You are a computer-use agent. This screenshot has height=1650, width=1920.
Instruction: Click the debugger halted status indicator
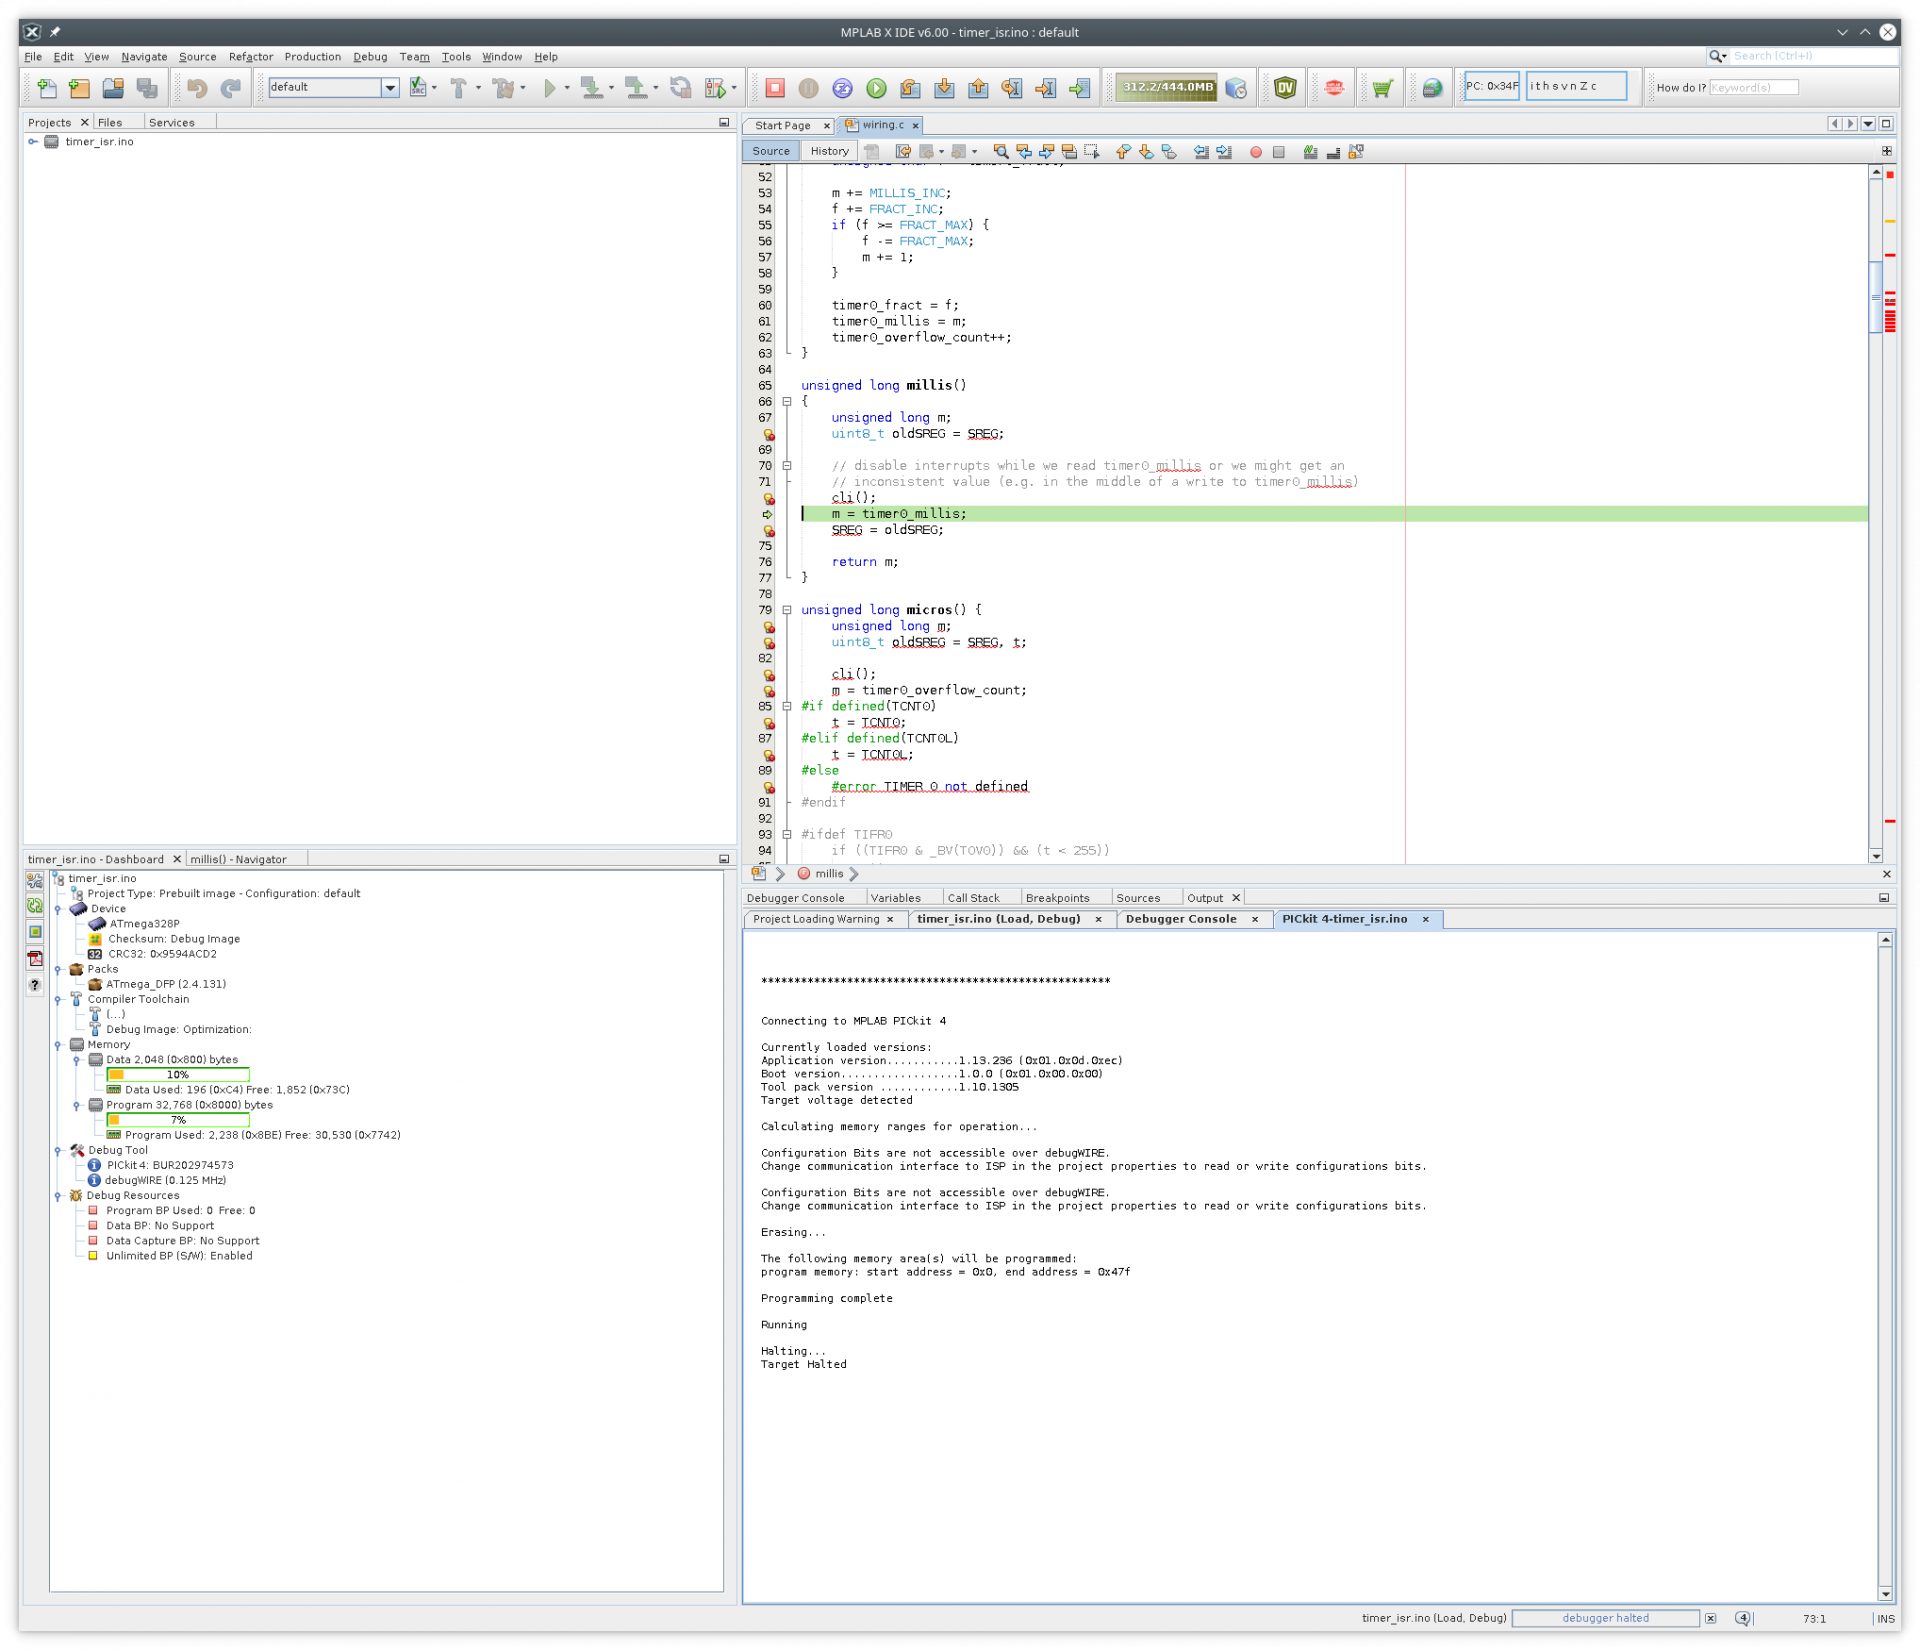click(x=1606, y=1619)
